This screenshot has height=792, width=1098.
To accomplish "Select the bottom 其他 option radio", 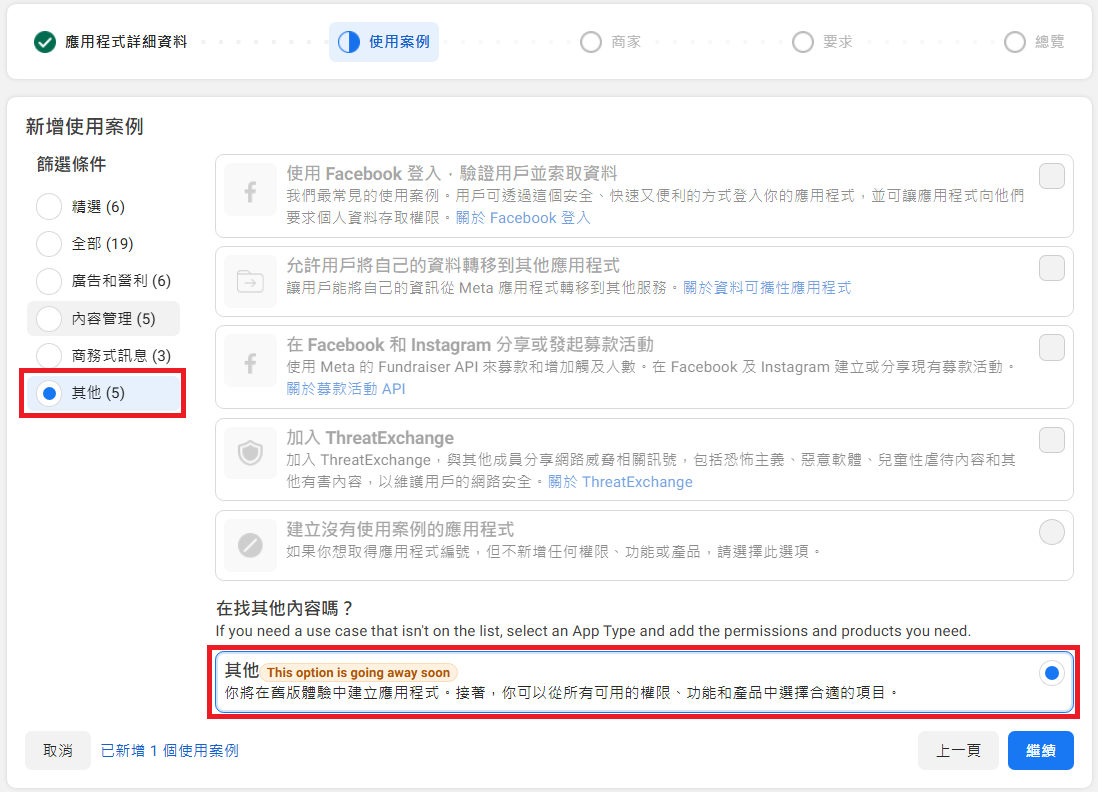I will click(1052, 673).
